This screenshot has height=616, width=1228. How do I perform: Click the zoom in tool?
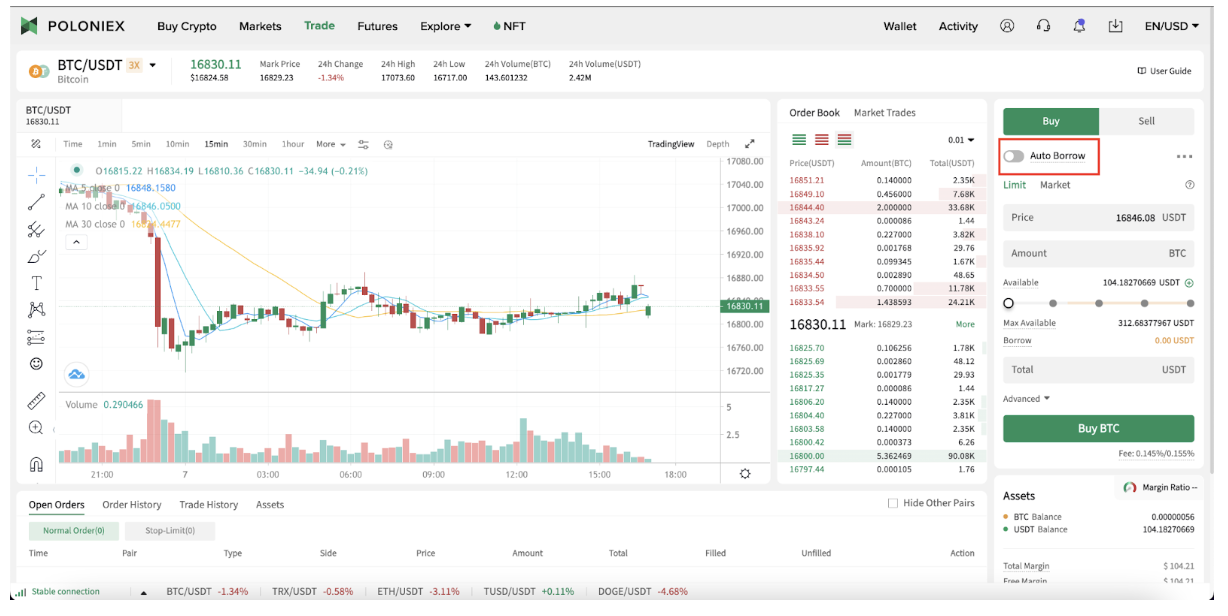[x=36, y=428]
